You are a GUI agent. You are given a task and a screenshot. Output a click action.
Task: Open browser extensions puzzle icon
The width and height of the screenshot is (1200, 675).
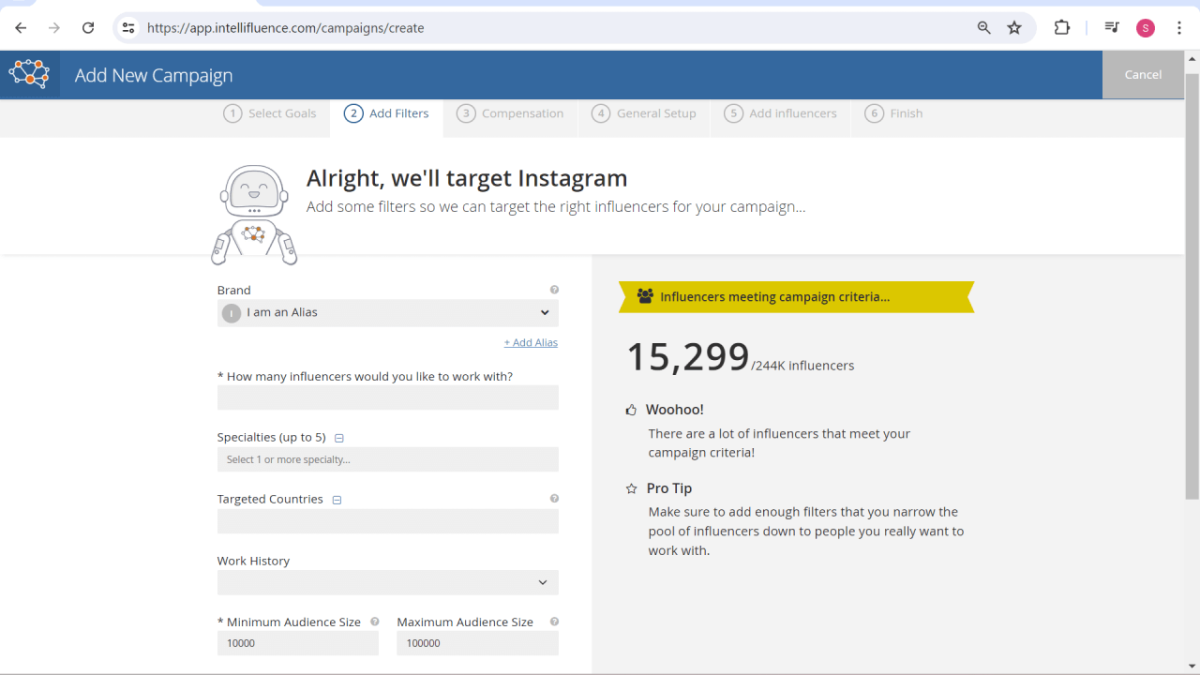[1062, 28]
